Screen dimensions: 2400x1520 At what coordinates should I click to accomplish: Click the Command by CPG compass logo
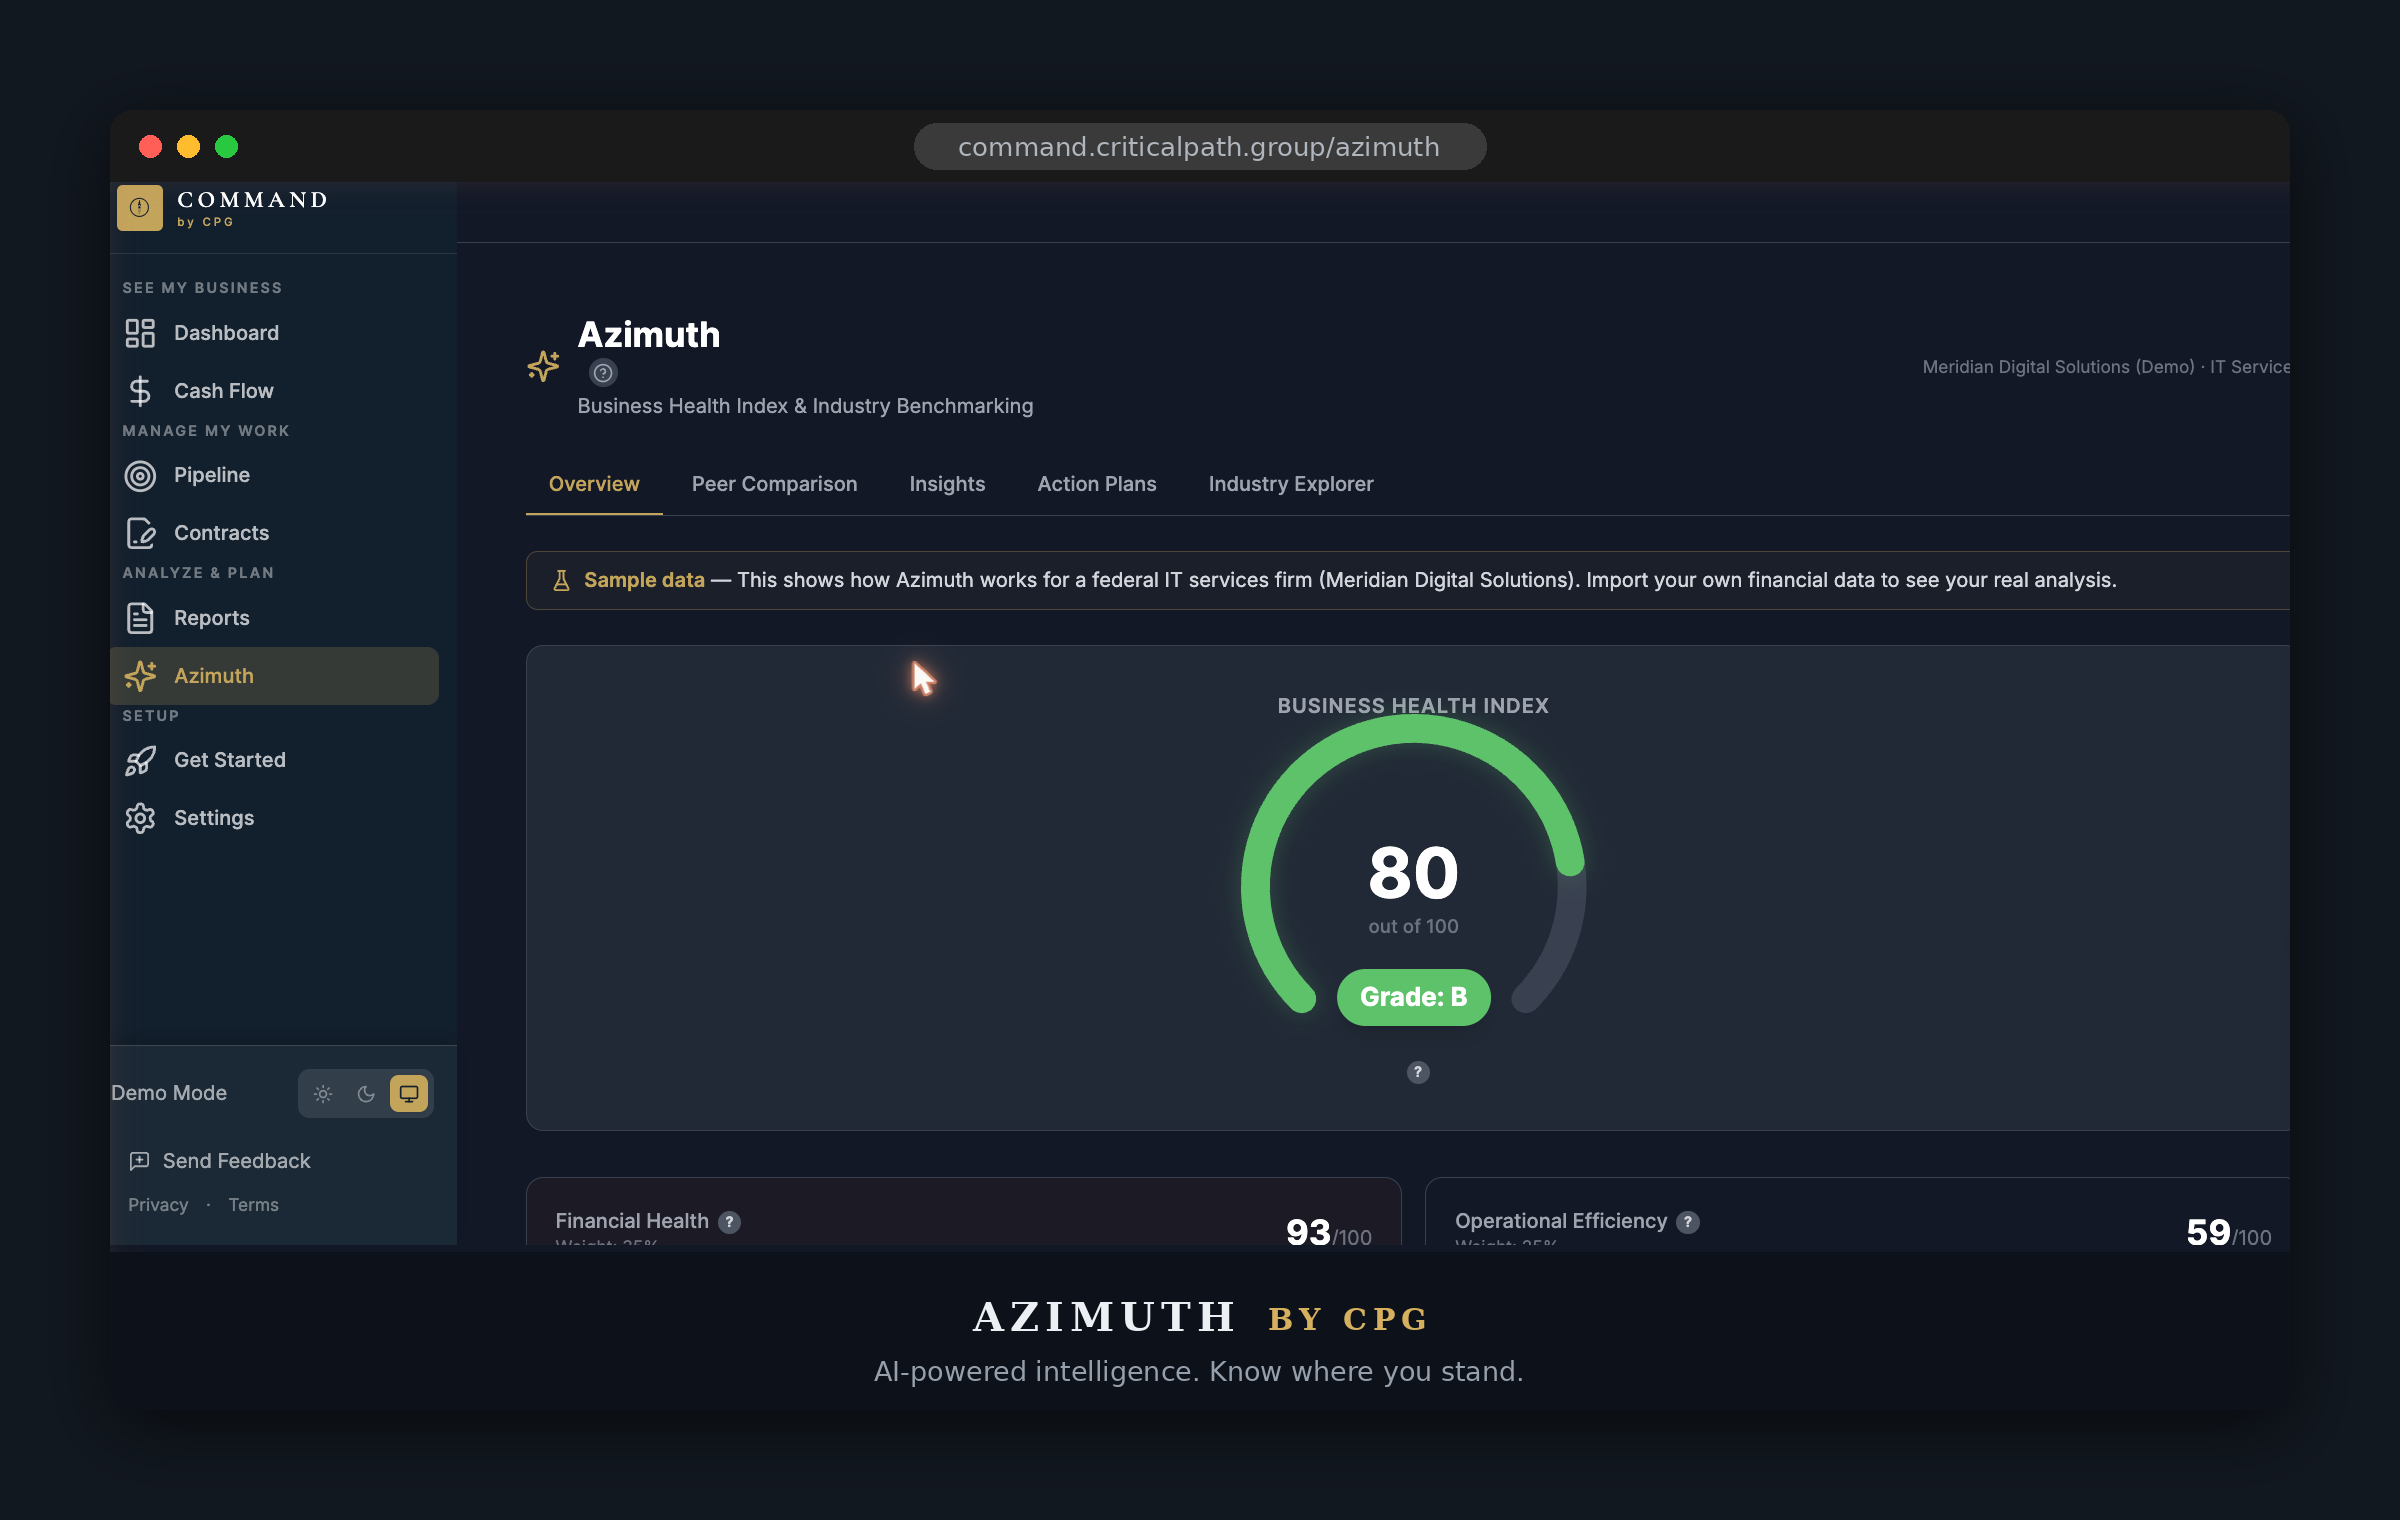[x=140, y=208]
